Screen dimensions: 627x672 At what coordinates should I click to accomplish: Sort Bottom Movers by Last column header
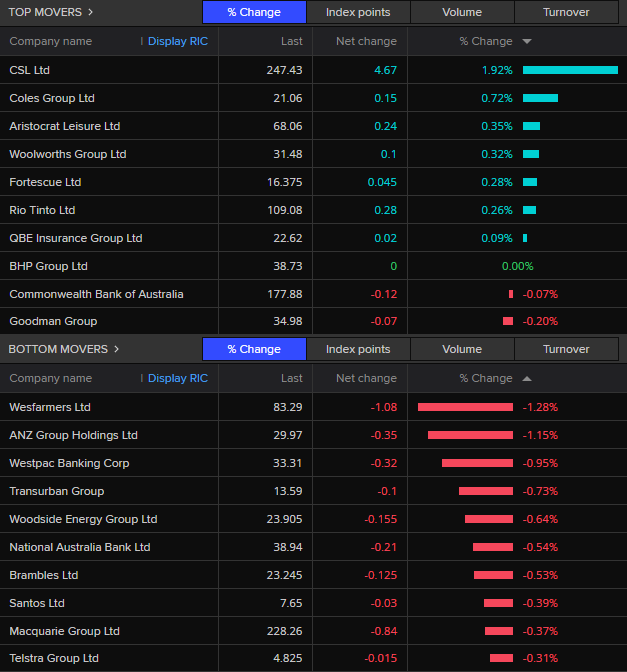pos(292,378)
